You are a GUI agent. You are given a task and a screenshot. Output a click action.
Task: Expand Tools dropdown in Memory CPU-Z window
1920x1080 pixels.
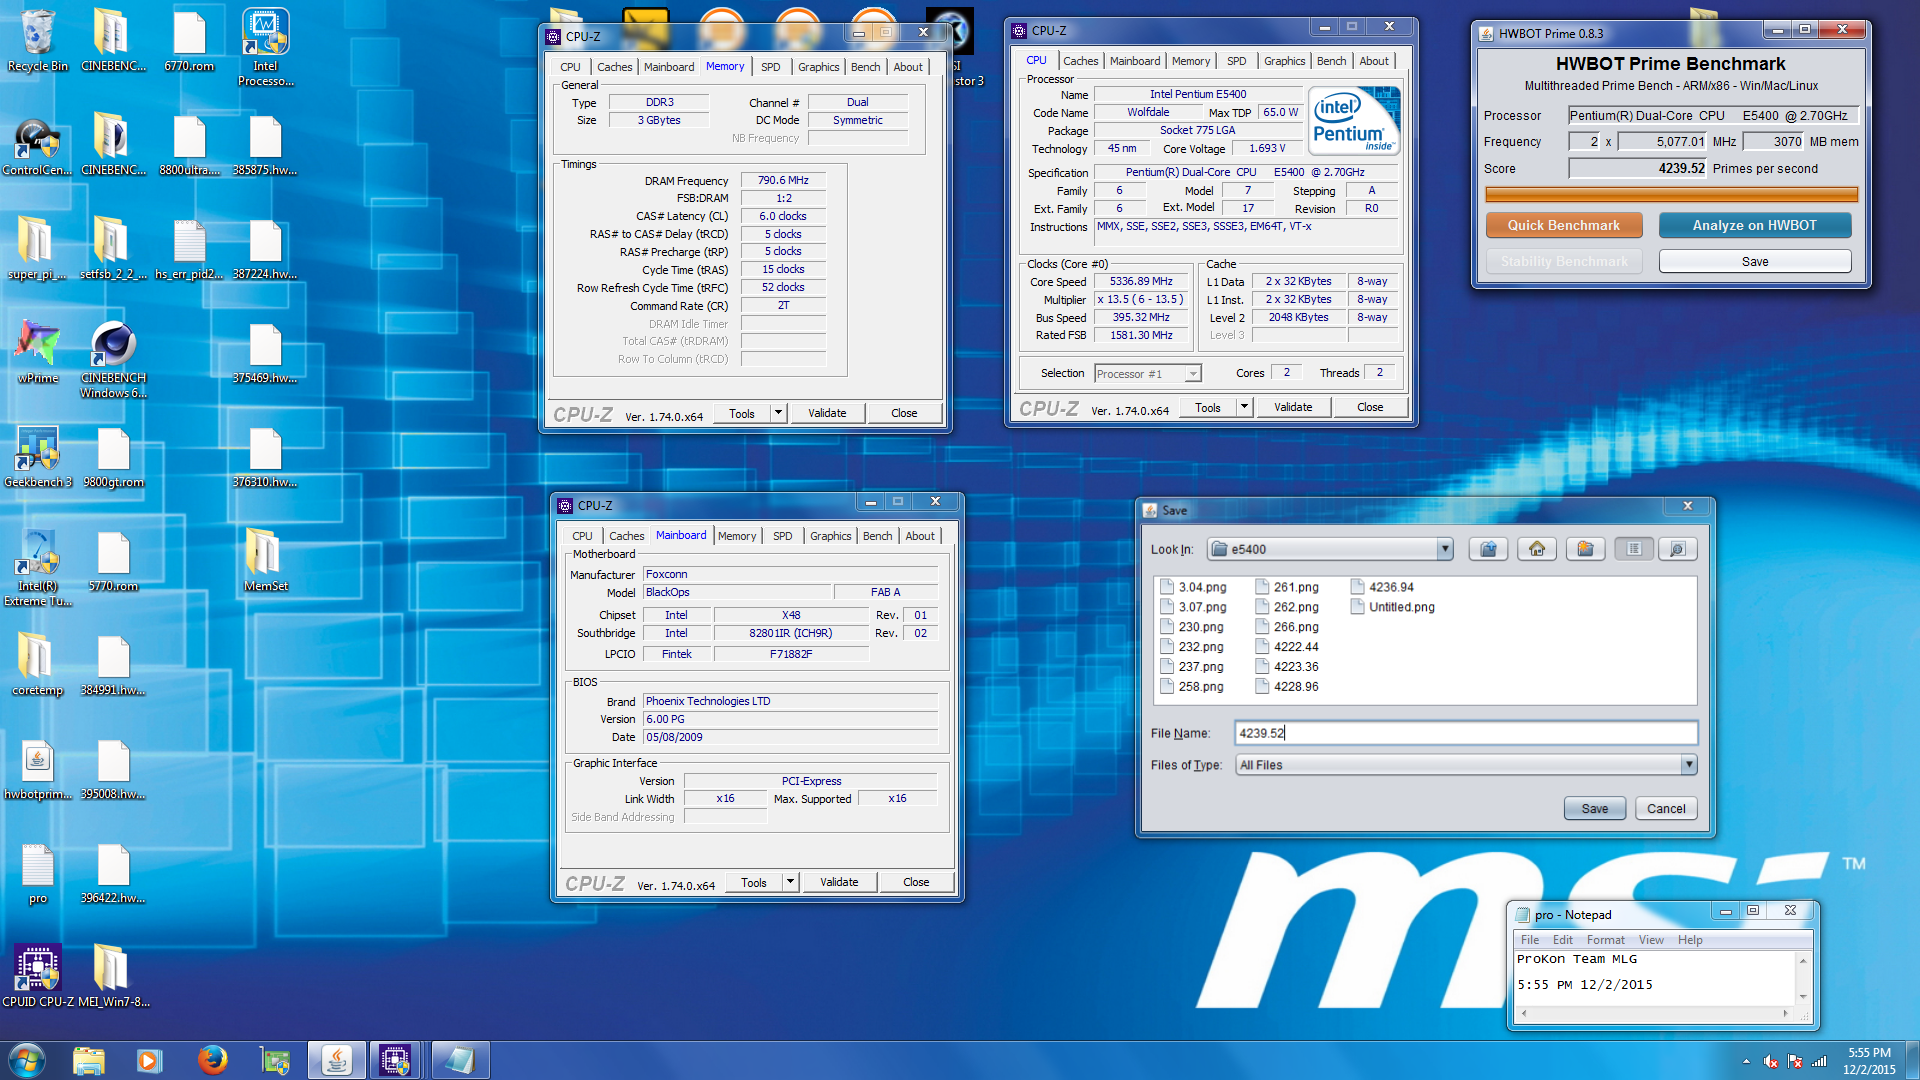click(x=778, y=413)
